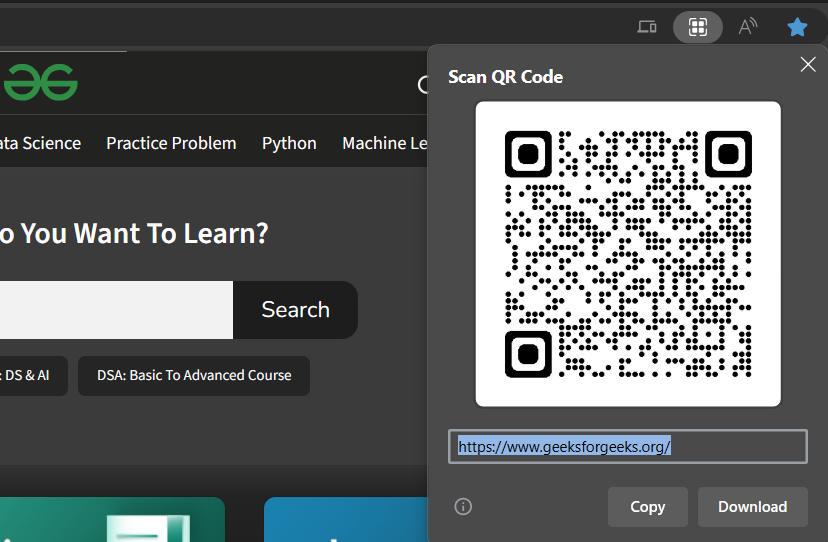Open the DS & AI course chip

pos(33,375)
